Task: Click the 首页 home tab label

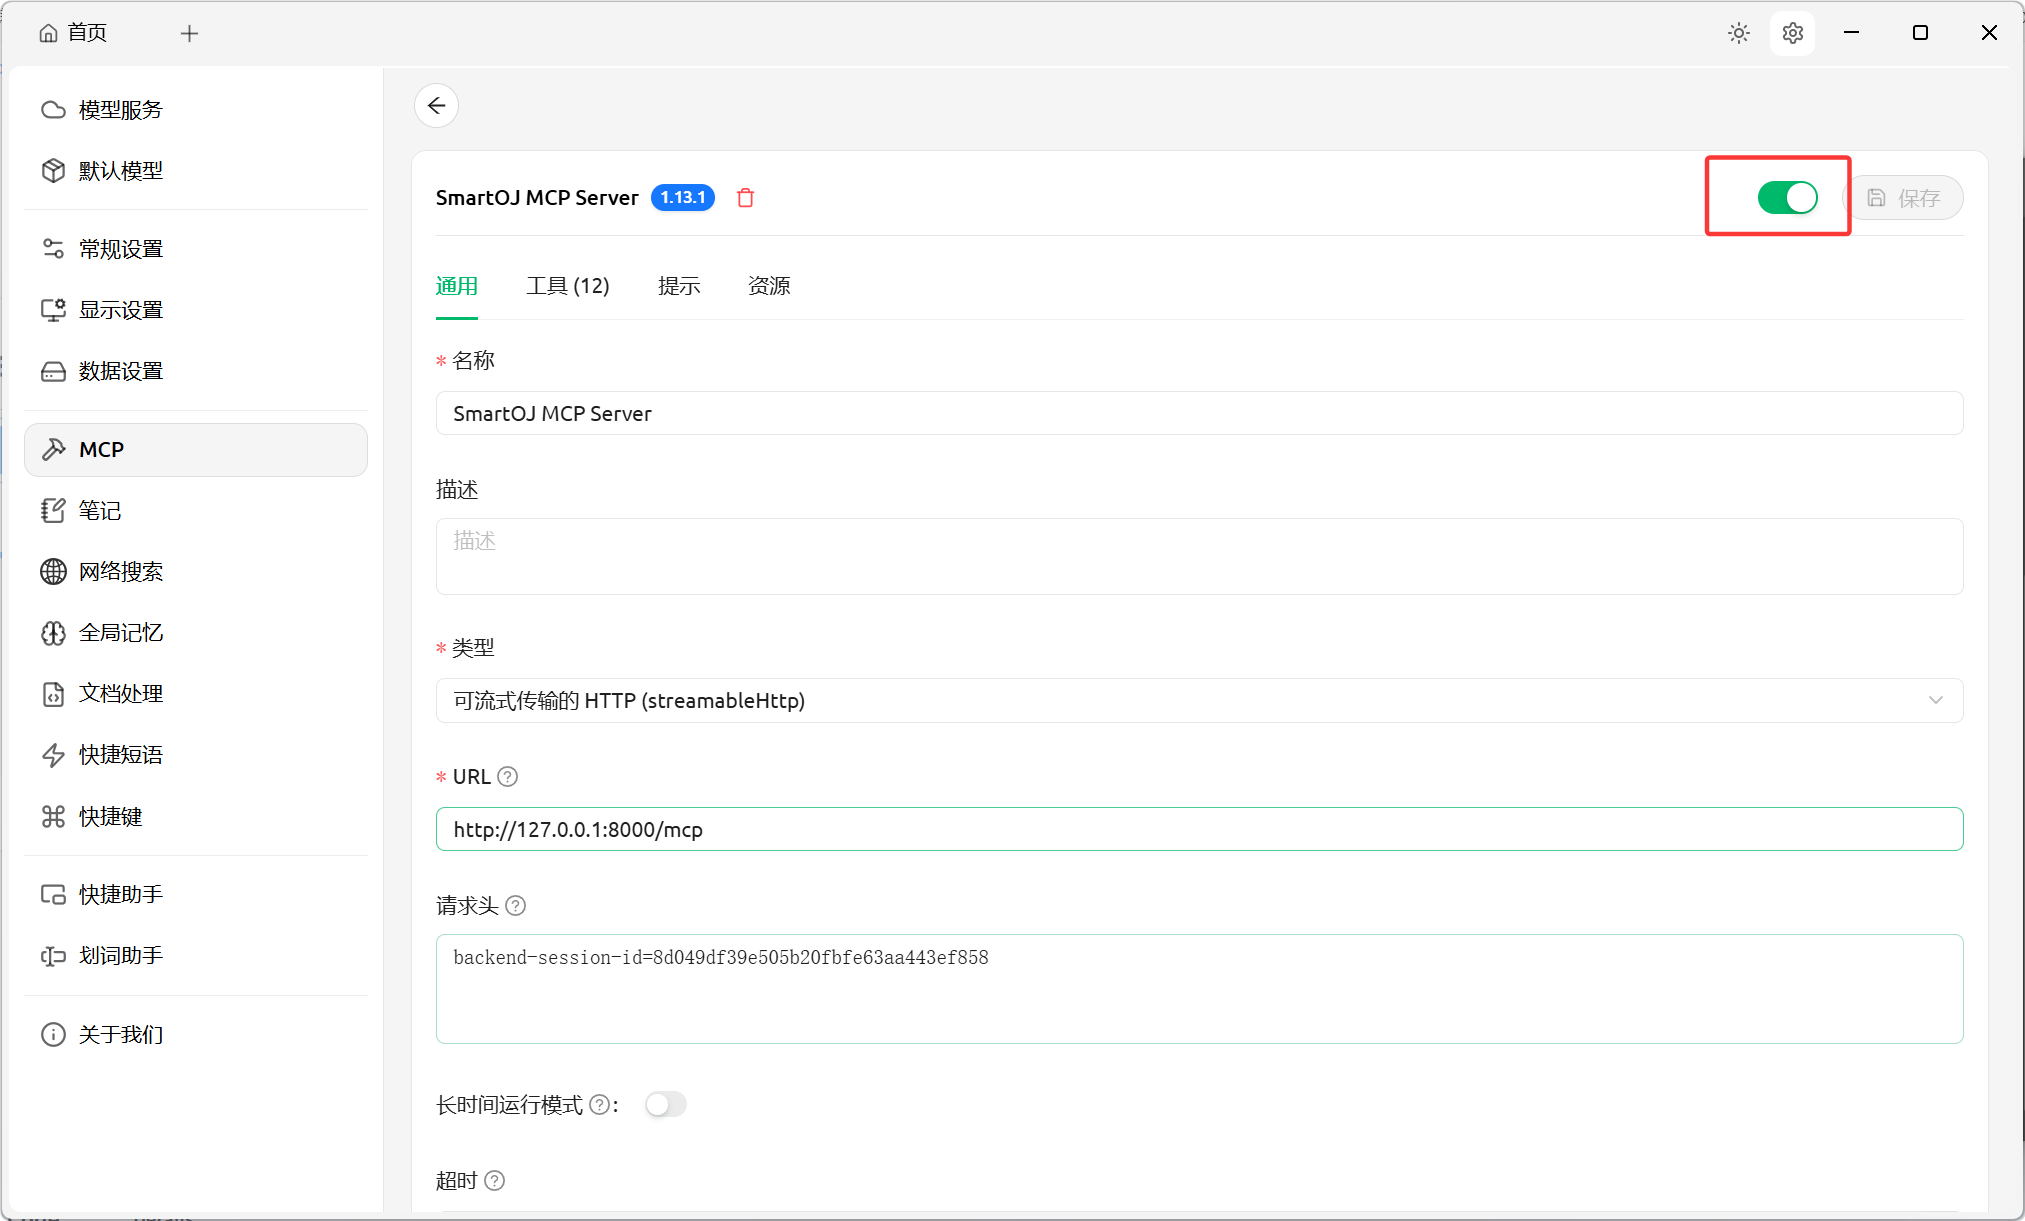Action: click(x=87, y=33)
